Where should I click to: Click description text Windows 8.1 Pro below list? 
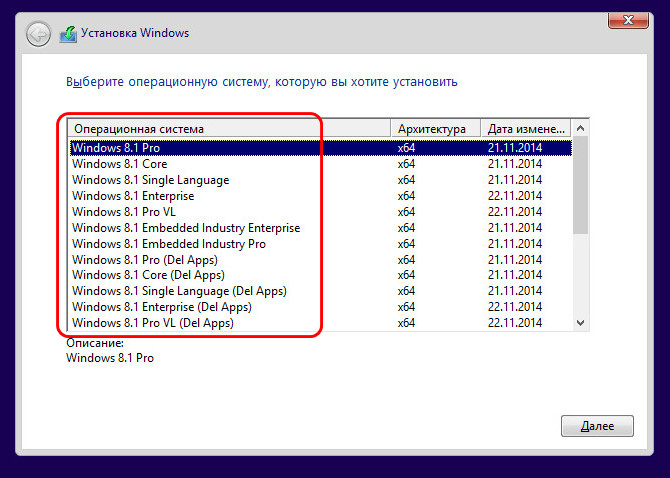pyautogui.click(x=110, y=358)
